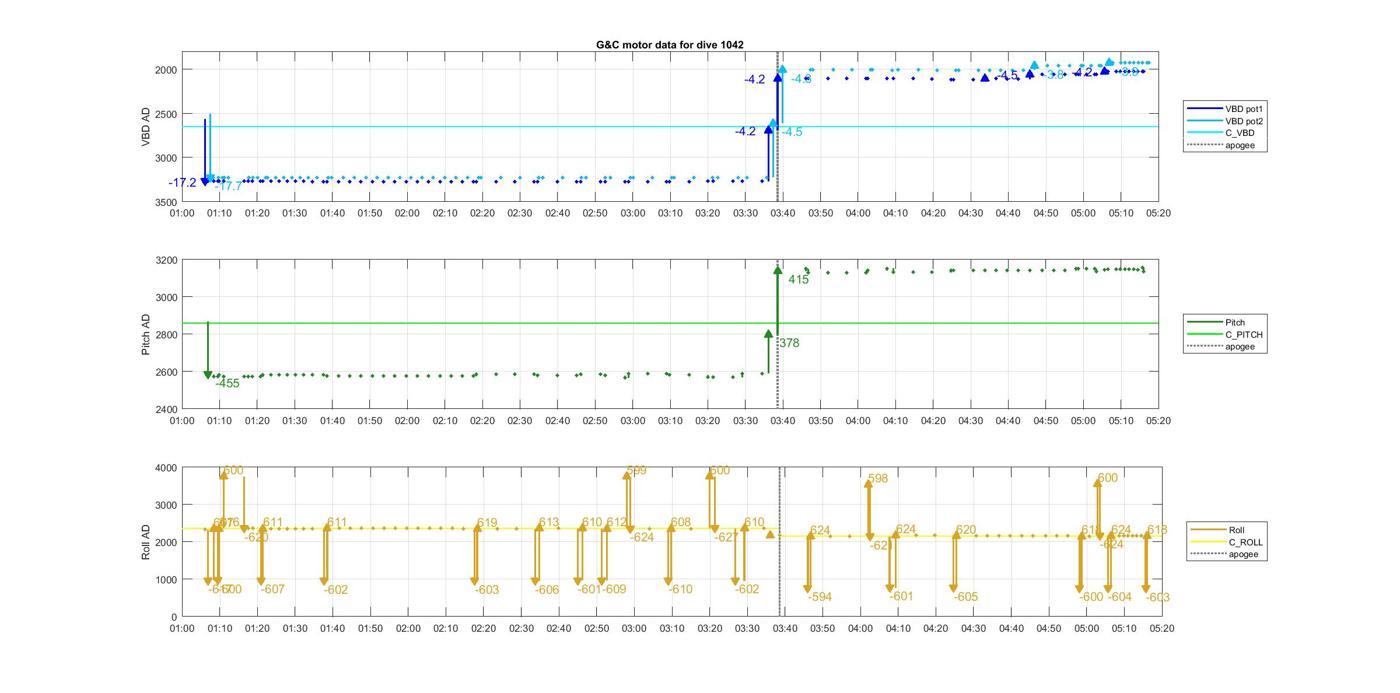Click the "2500" tick on the VBD axis
1400x693 pixels.
click(x=165, y=114)
